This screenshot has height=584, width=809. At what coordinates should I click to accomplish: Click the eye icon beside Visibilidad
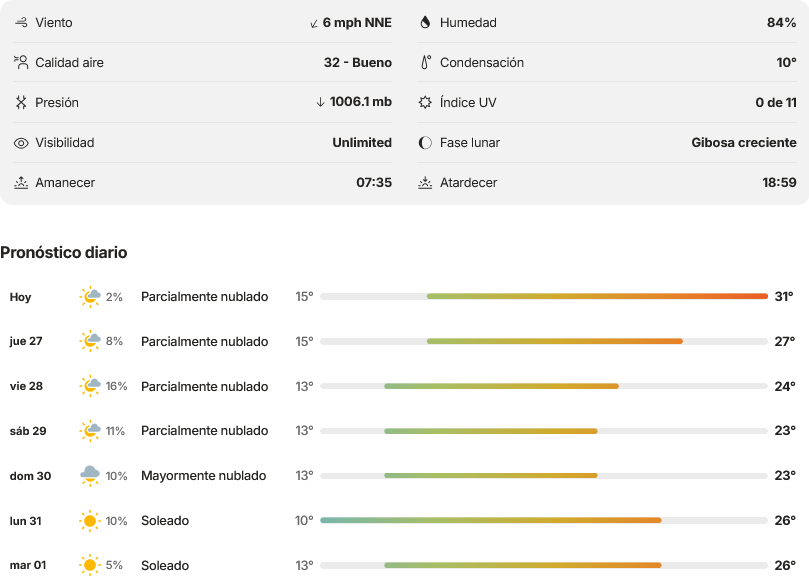tap(21, 143)
